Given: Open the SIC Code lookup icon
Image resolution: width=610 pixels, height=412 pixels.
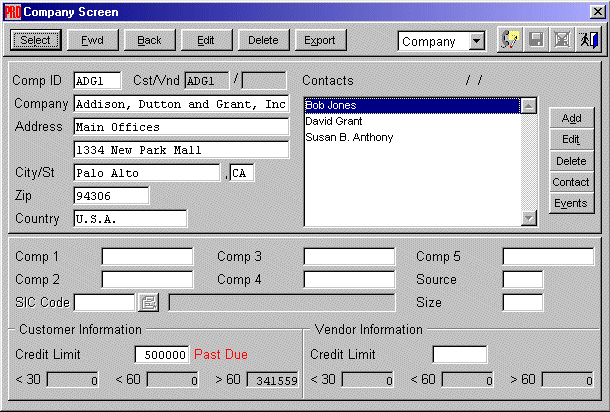Looking at the screenshot, I should [149, 302].
